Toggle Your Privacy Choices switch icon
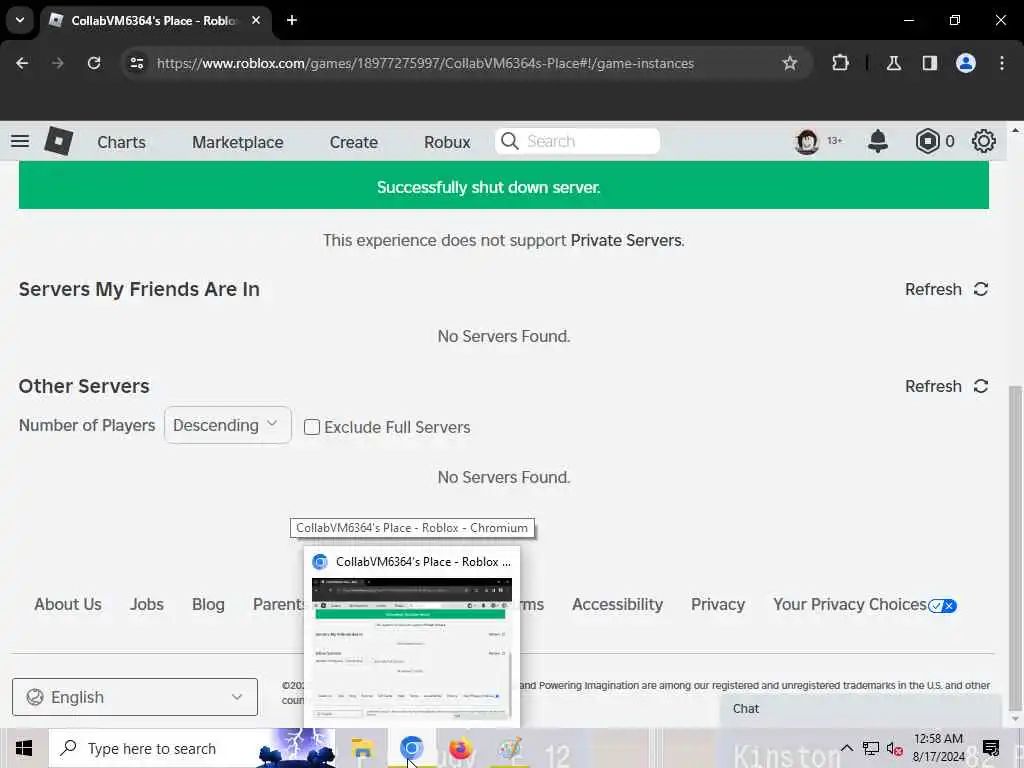 pyautogui.click(x=942, y=605)
